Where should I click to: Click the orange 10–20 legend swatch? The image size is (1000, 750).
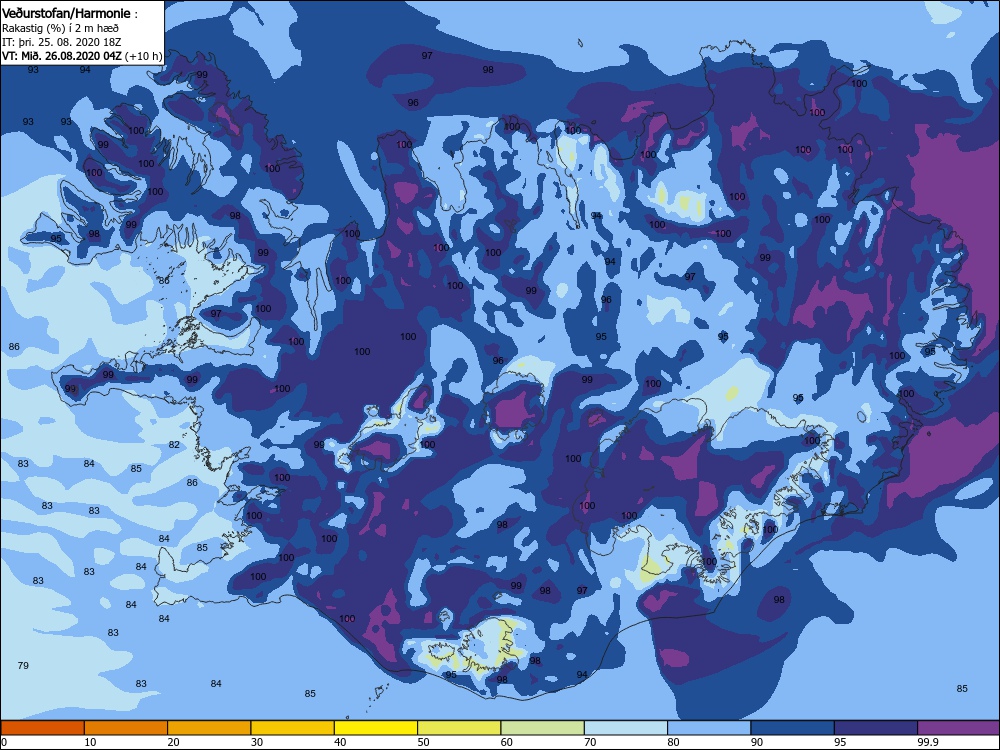pos(126,728)
